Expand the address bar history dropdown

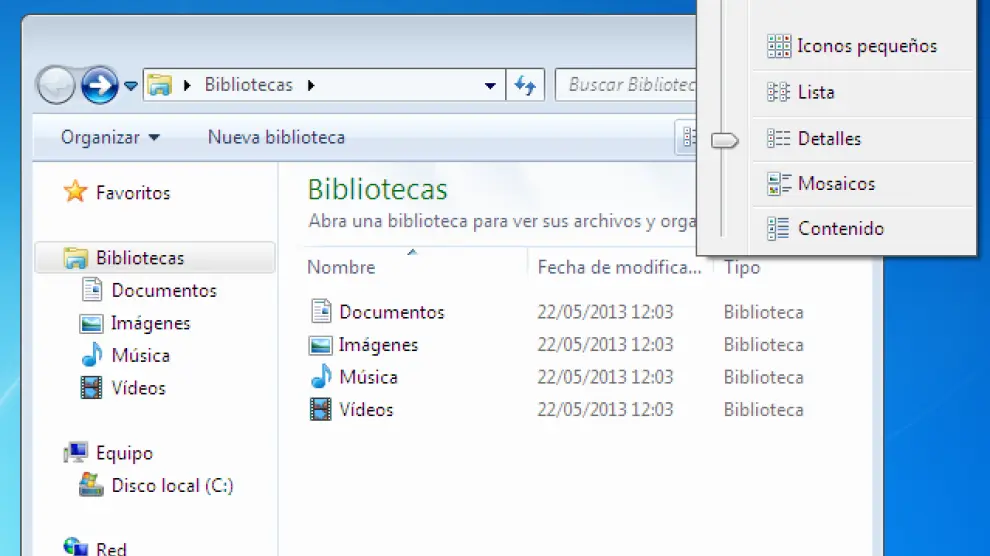[490, 86]
